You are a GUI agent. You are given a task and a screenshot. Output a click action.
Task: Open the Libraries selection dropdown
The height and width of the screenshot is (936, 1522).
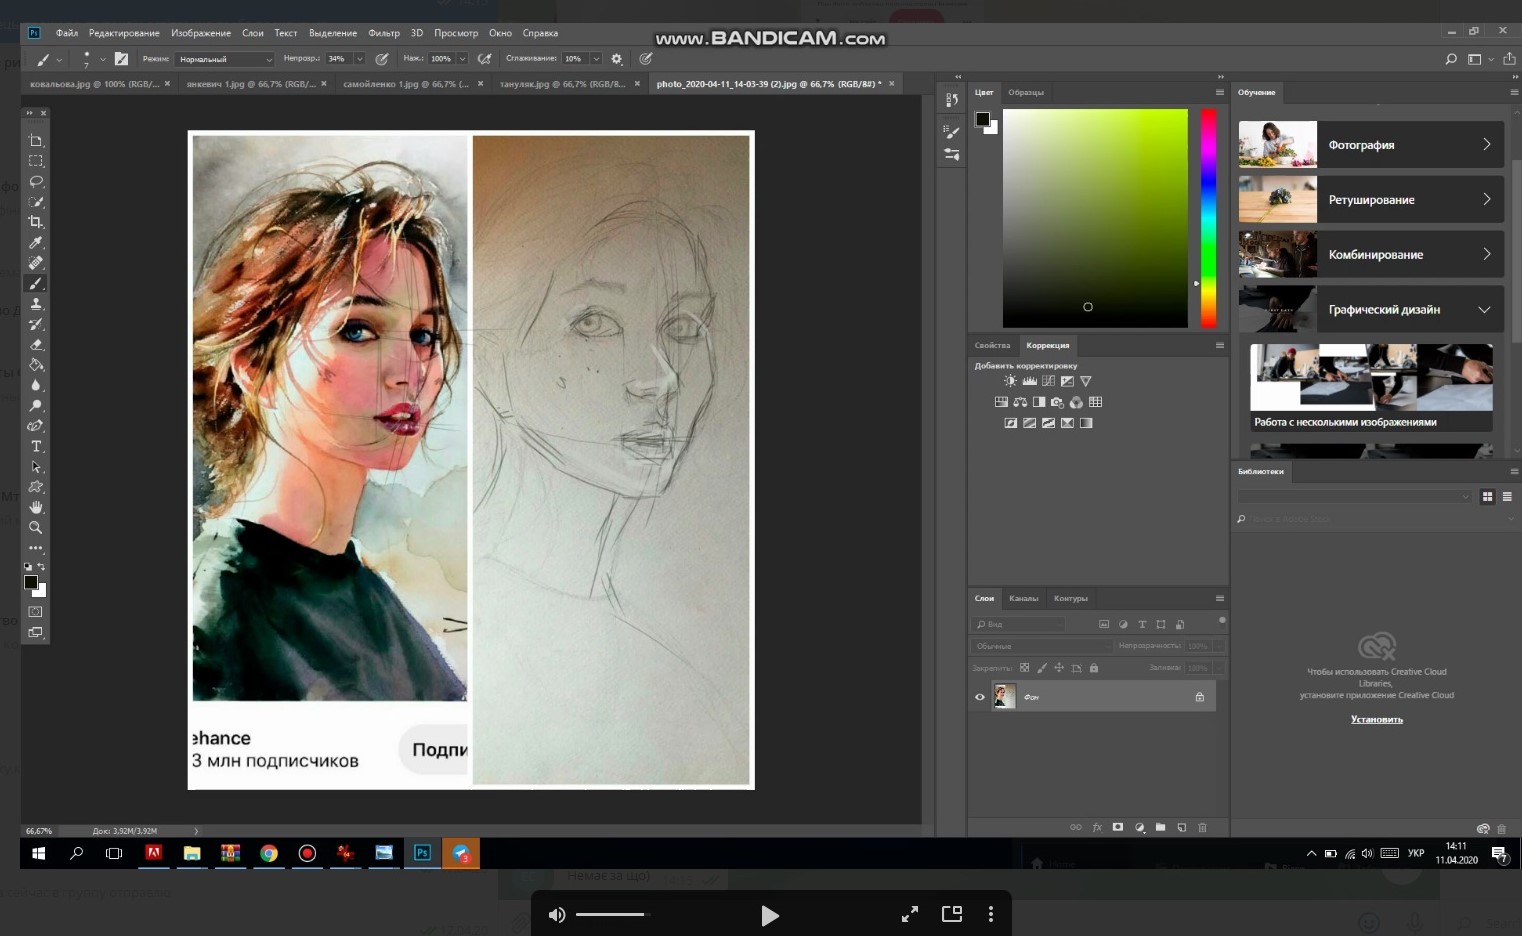click(x=1355, y=496)
